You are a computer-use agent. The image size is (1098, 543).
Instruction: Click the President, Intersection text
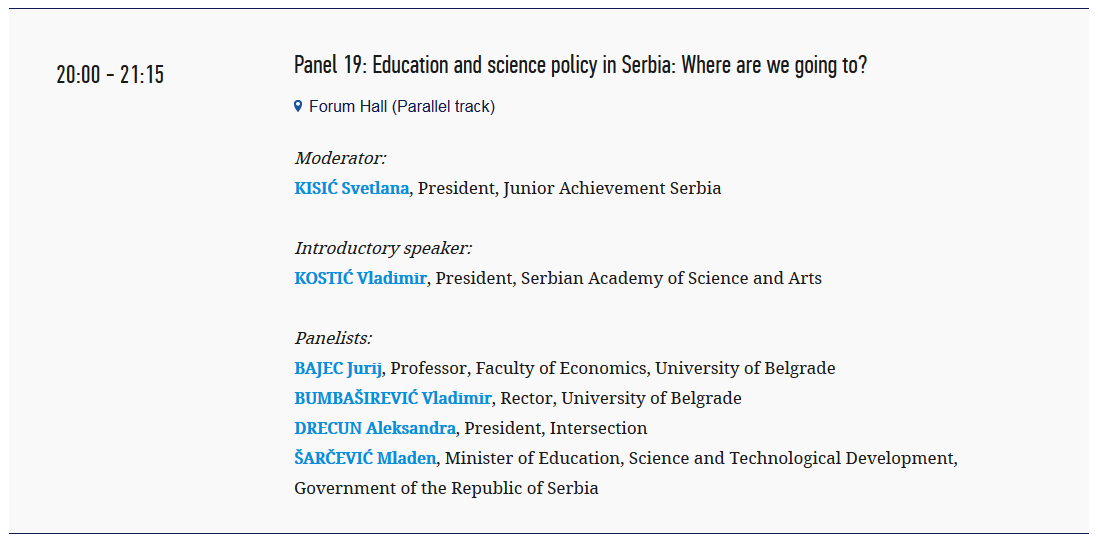(556, 428)
